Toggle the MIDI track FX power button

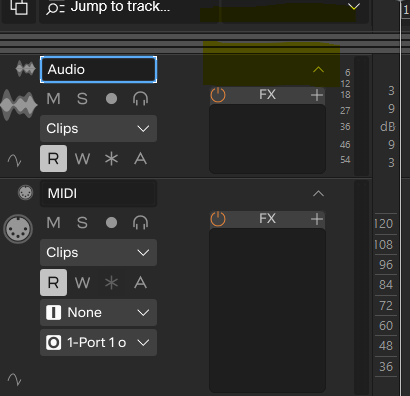click(218, 219)
